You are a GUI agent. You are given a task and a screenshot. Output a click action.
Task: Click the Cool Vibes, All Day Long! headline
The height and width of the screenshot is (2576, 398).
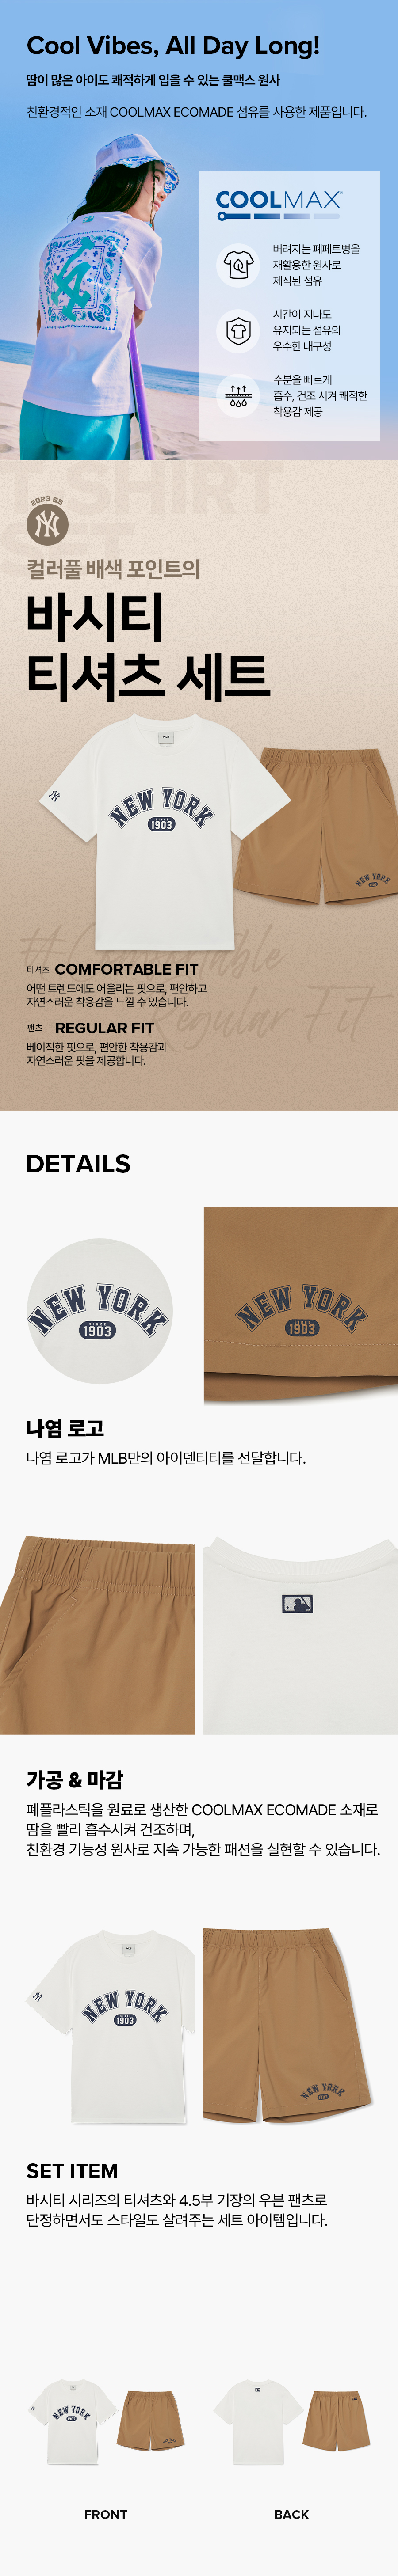point(173,45)
